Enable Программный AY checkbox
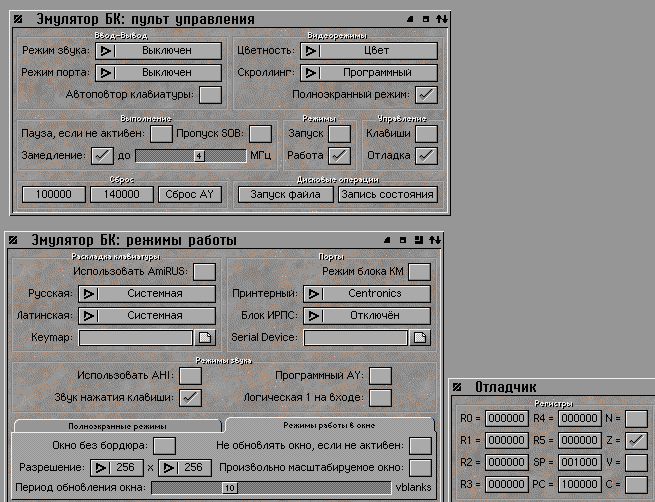 pyautogui.click(x=381, y=375)
